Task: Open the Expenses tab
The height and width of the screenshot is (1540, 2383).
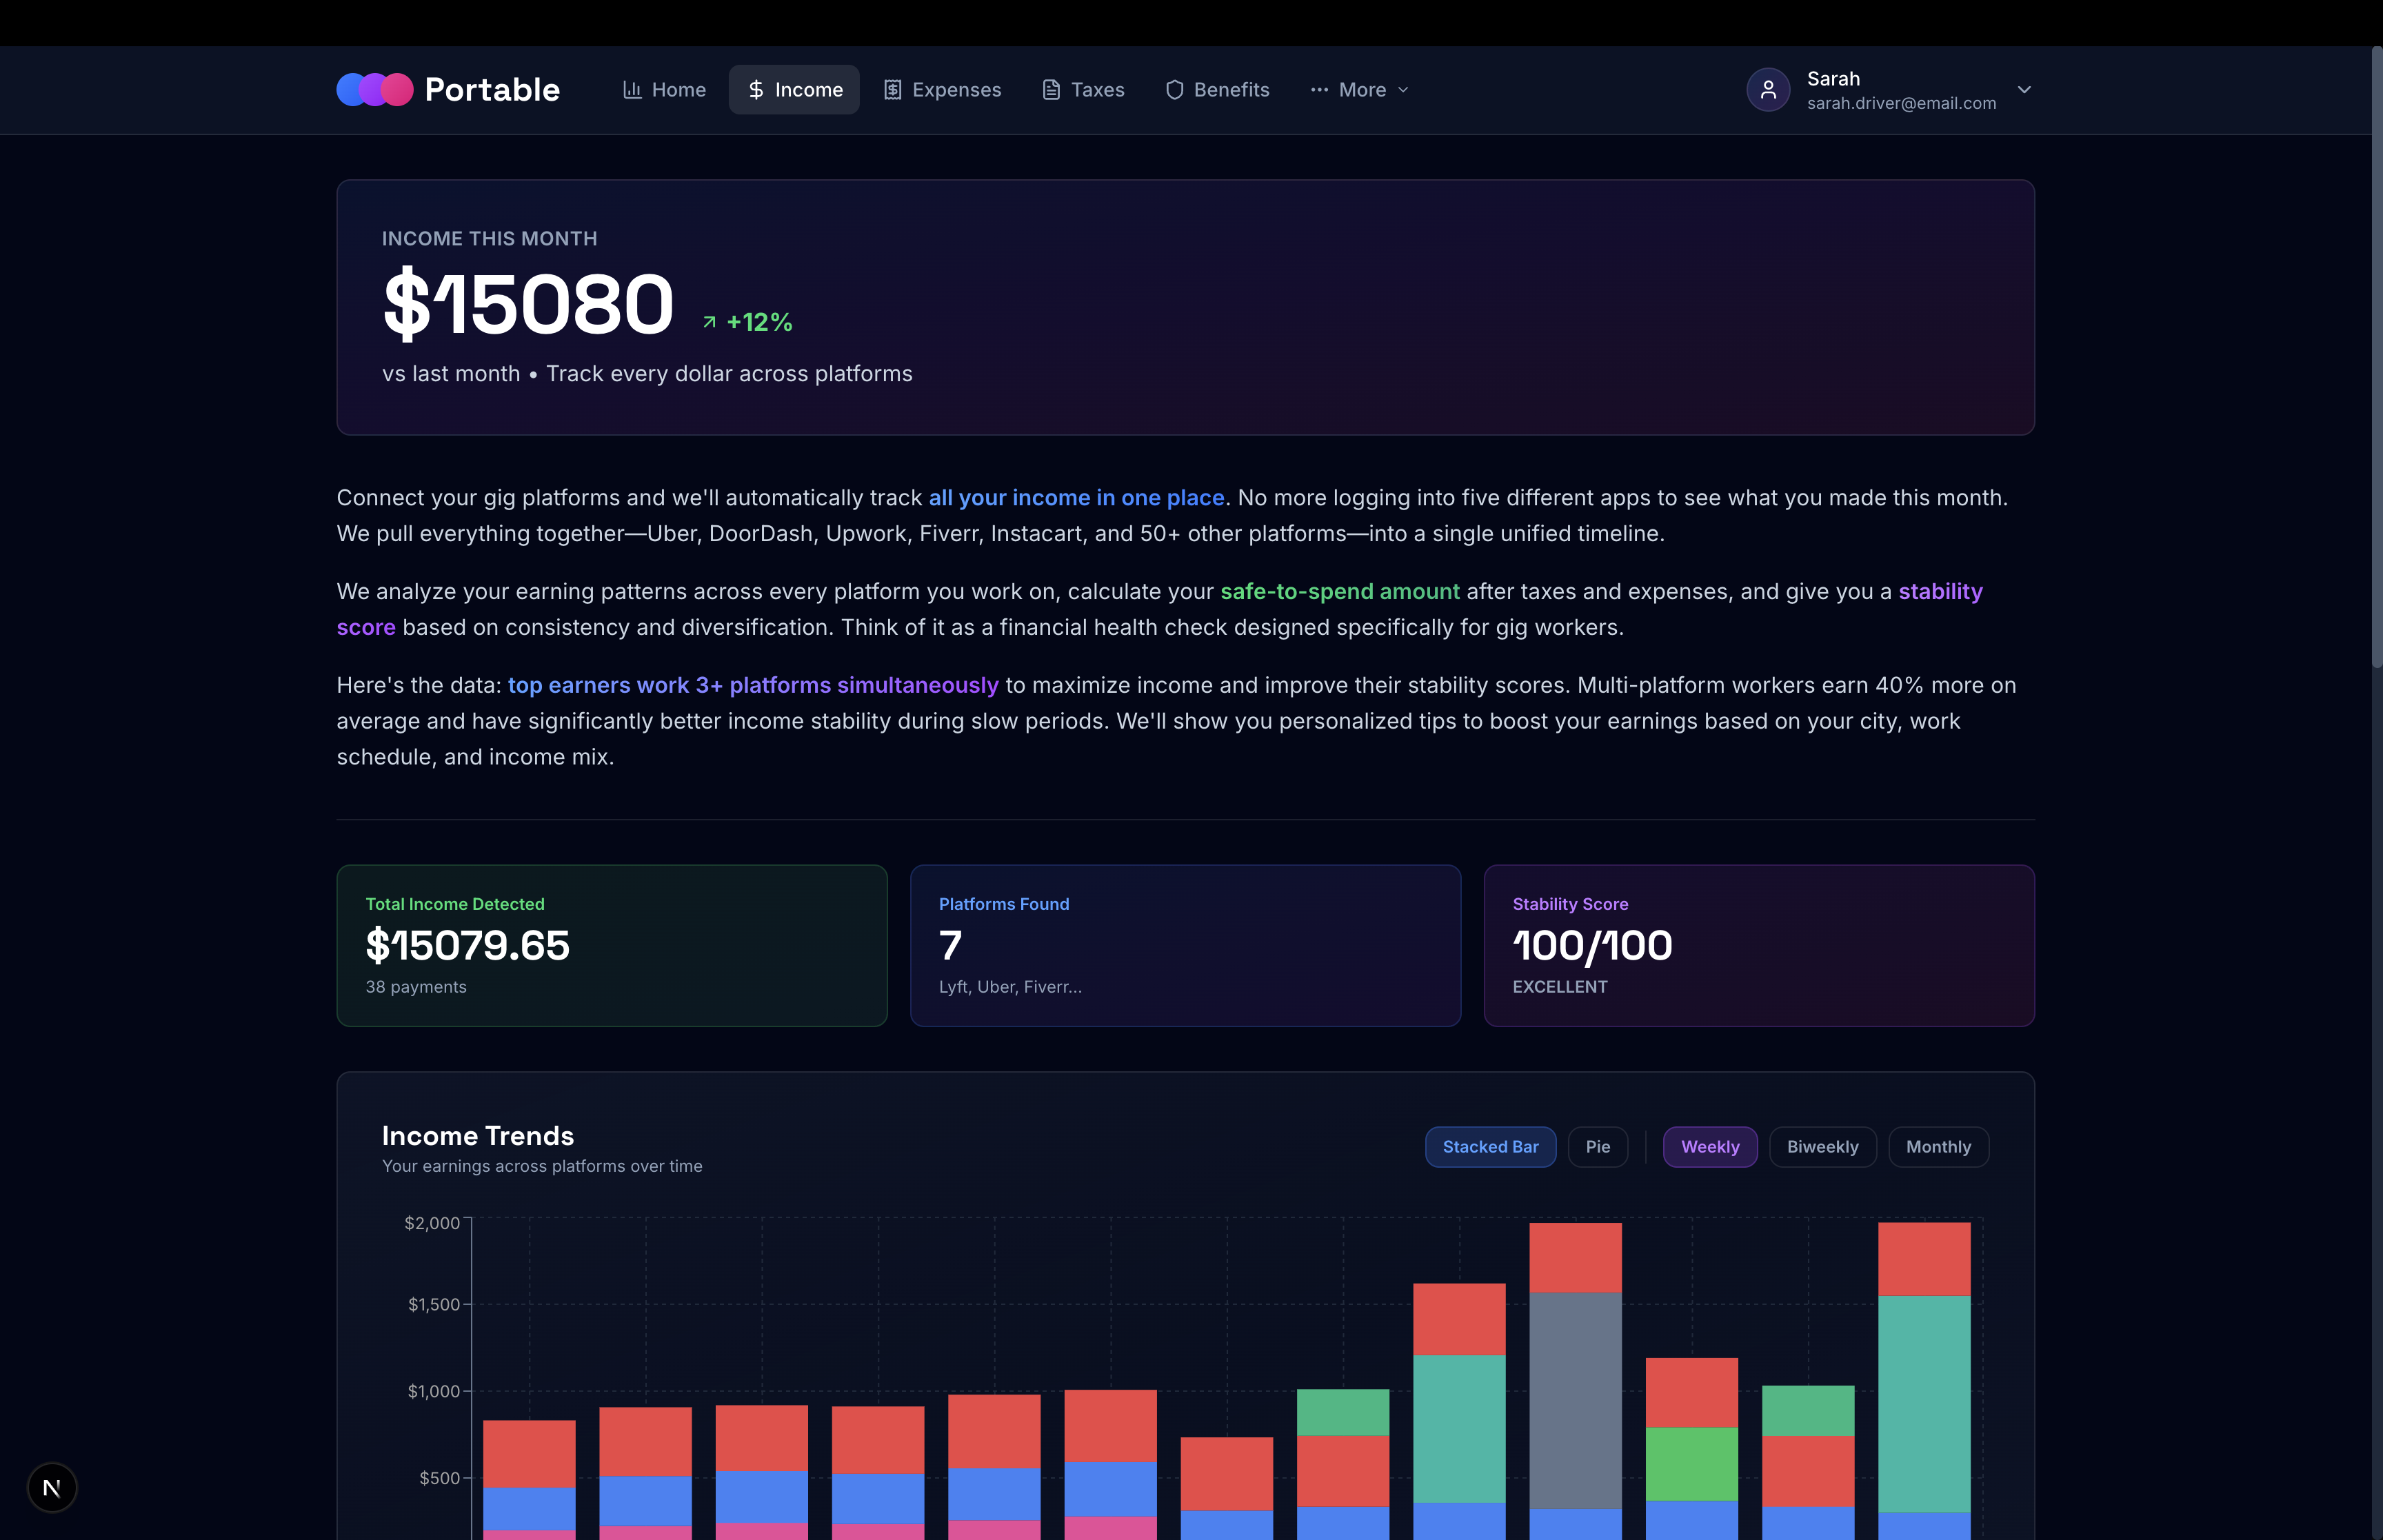Action: (x=956, y=90)
